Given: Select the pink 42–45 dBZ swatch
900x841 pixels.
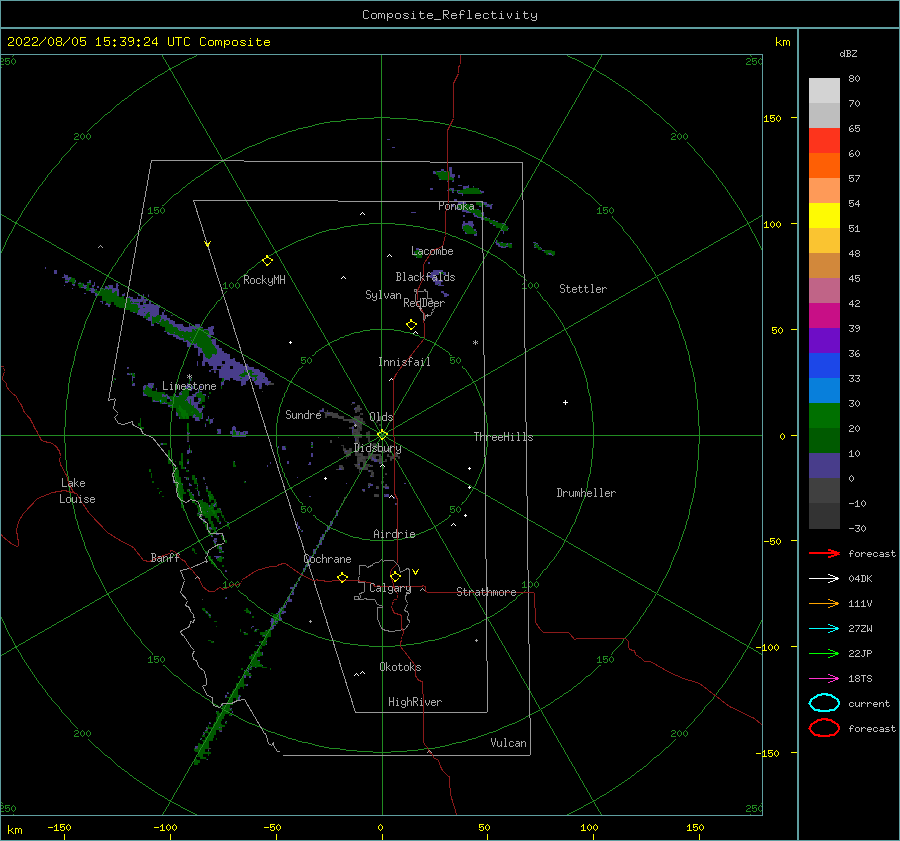Looking at the screenshot, I should [824, 291].
